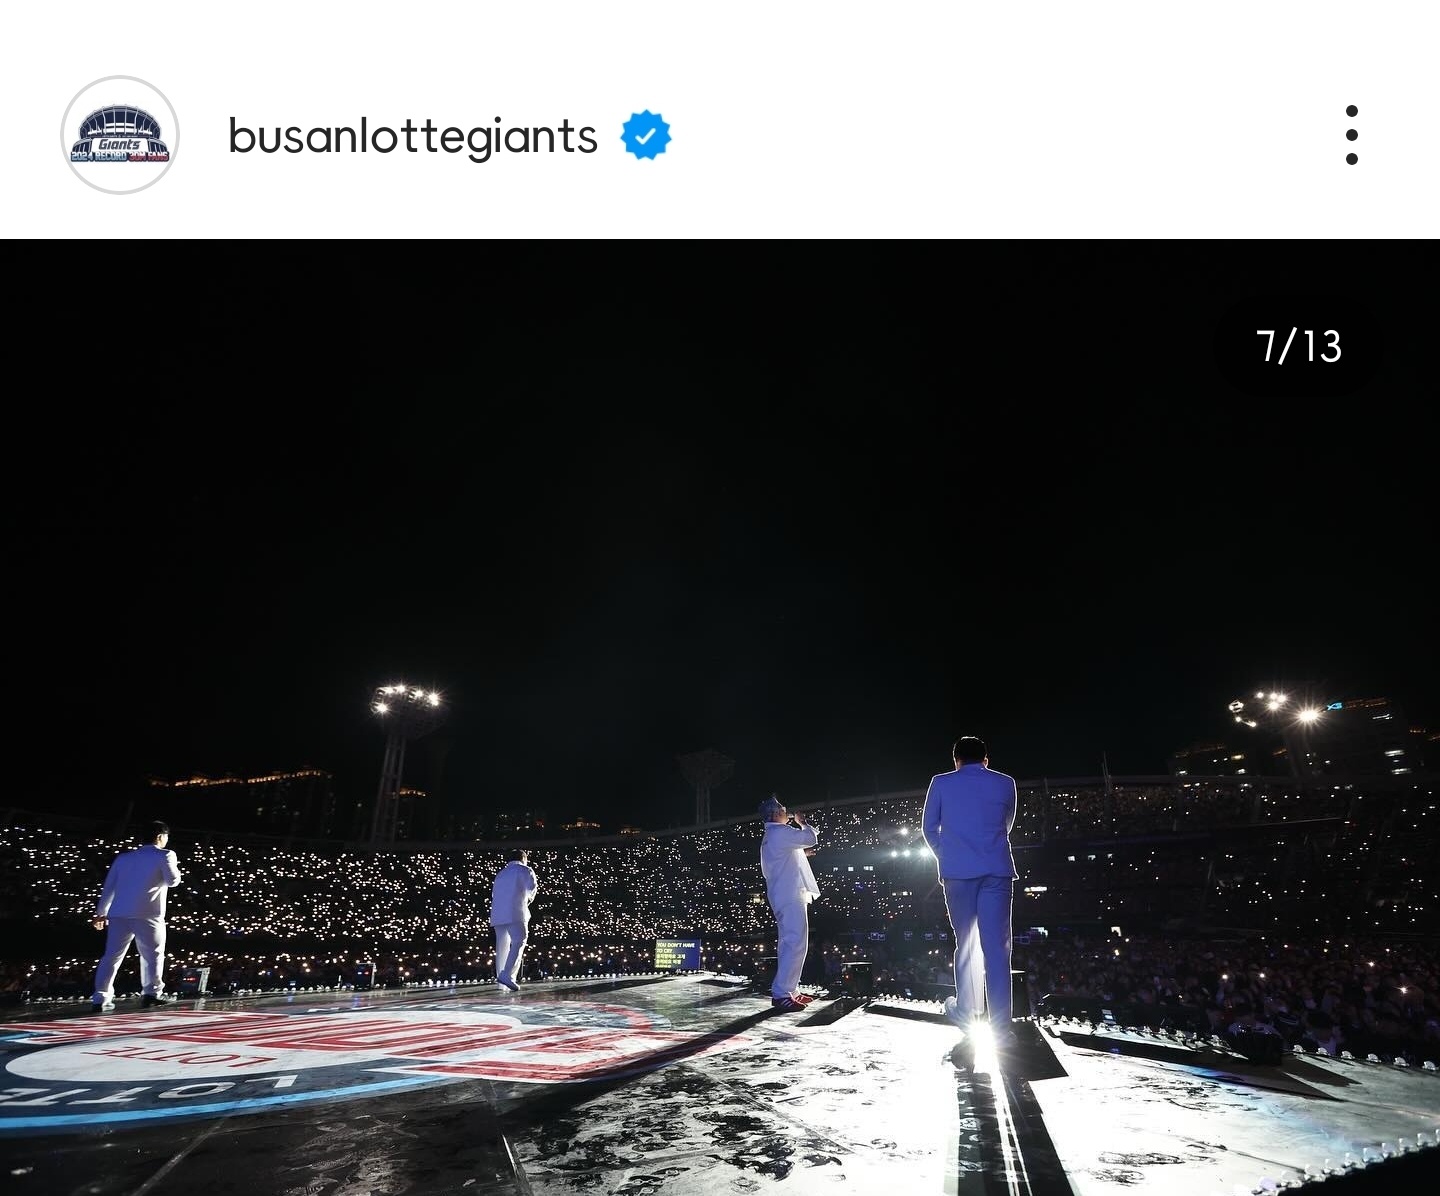1440x1196 pixels.
Task: Click the blue verified badge
Action: coord(646,135)
